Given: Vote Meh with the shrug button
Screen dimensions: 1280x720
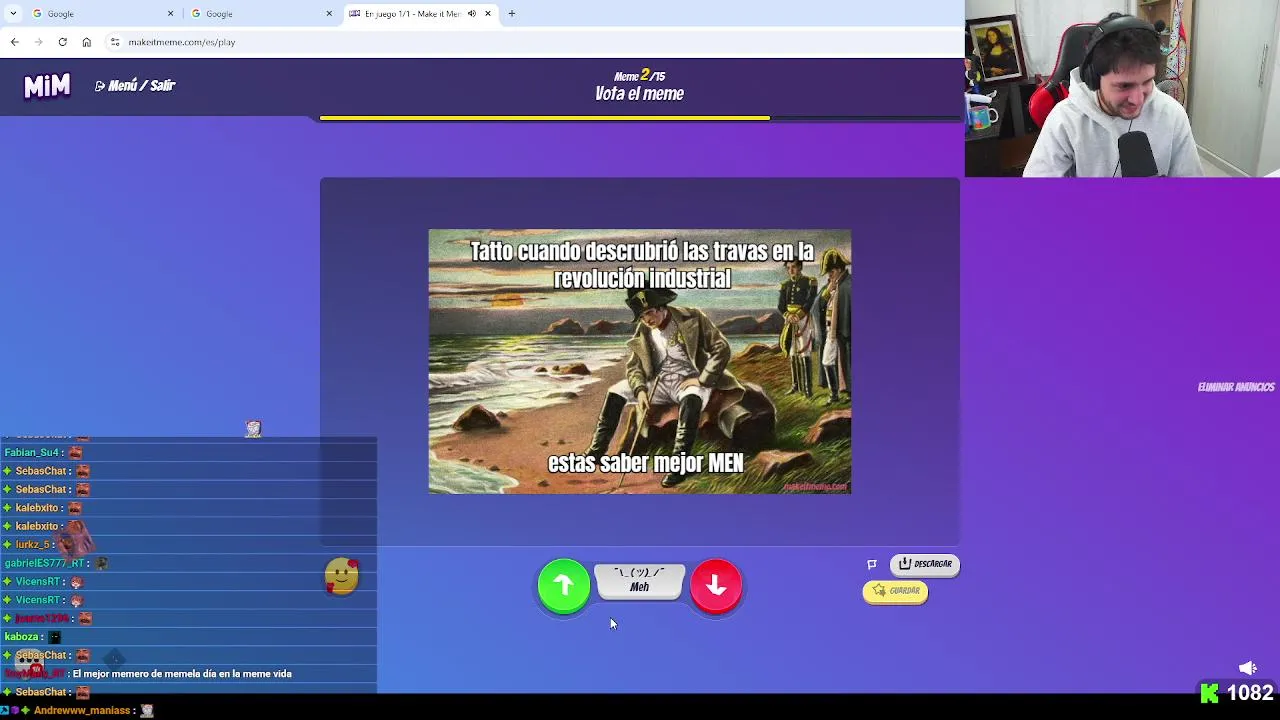Looking at the screenshot, I should click(x=640, y=580).
